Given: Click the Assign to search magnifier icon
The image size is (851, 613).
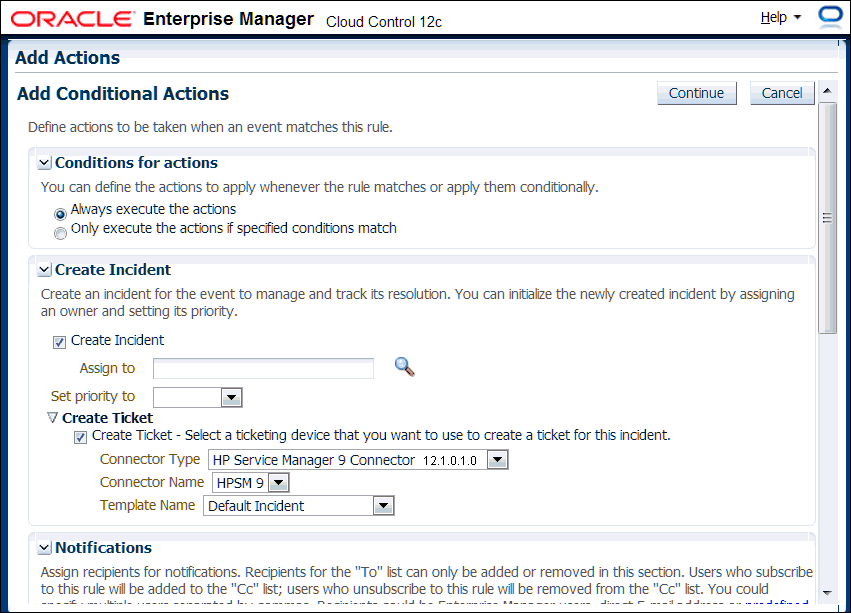Looking at the screenshot, I should pos(404,367).
